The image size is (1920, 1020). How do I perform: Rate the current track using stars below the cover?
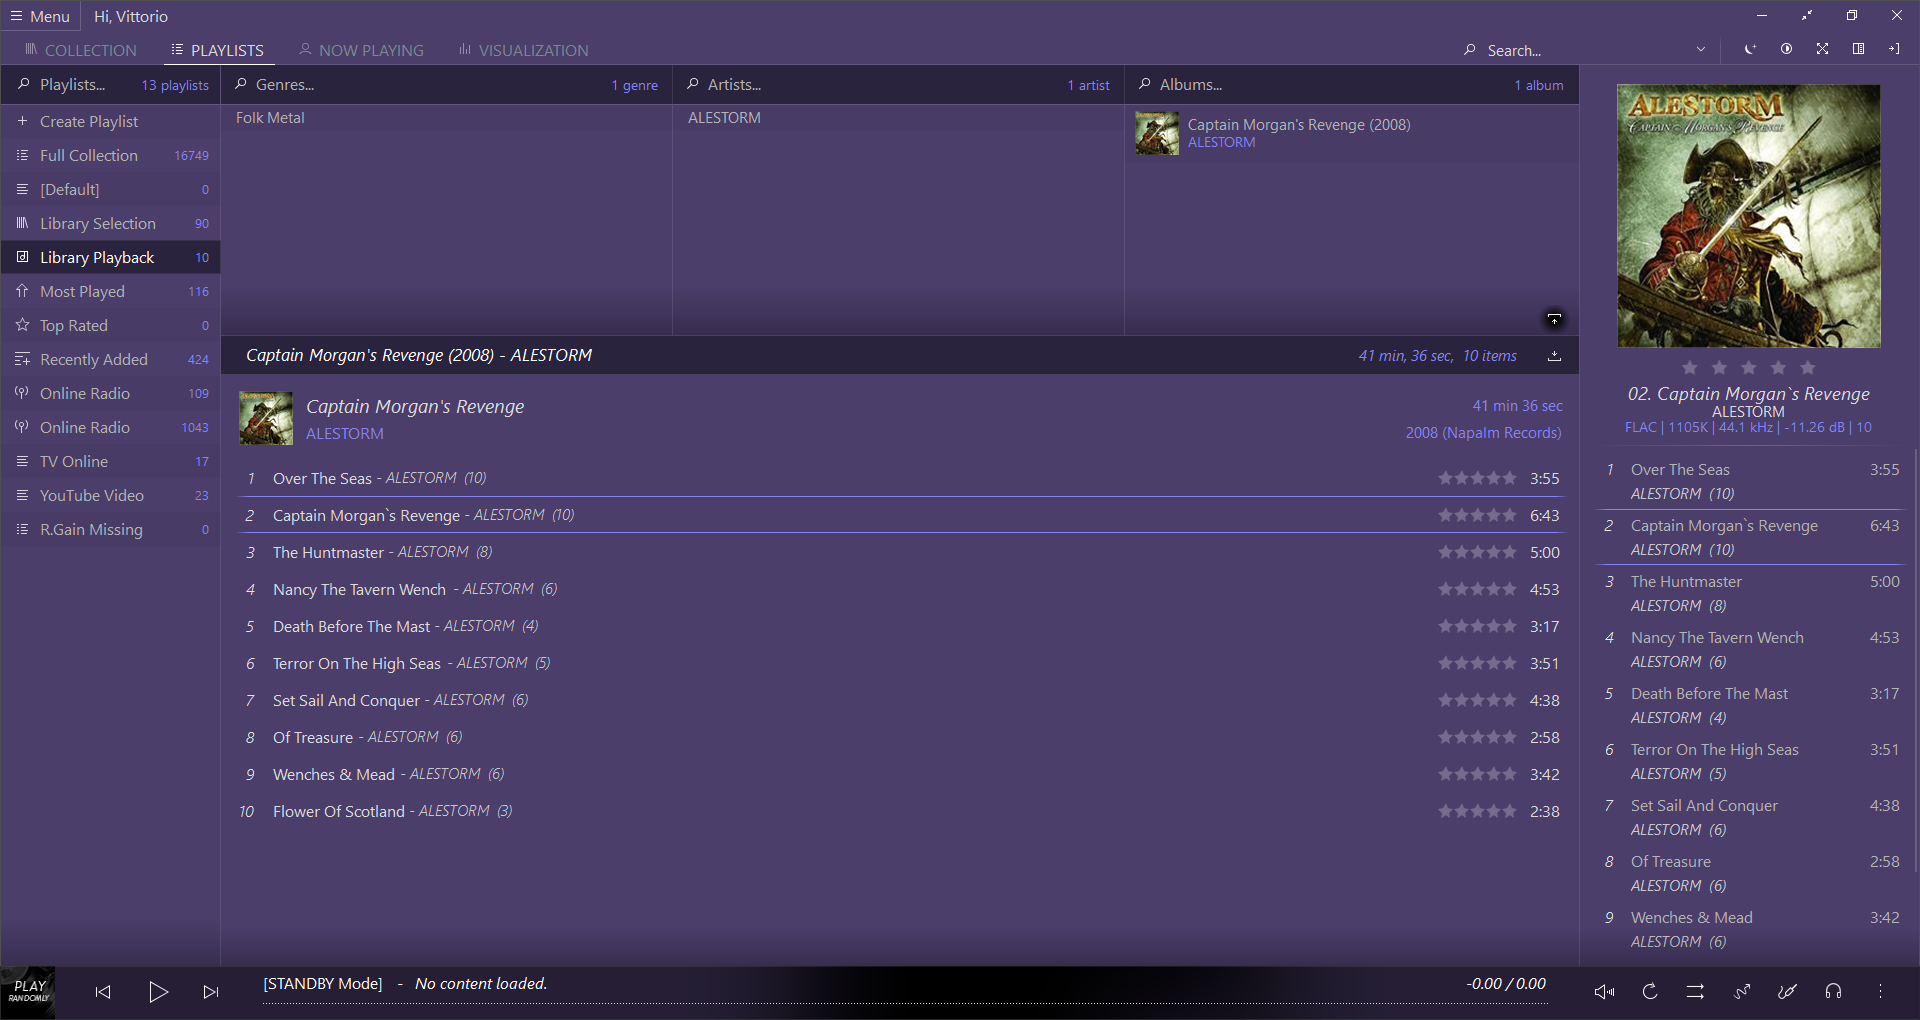coord(1748,368)
